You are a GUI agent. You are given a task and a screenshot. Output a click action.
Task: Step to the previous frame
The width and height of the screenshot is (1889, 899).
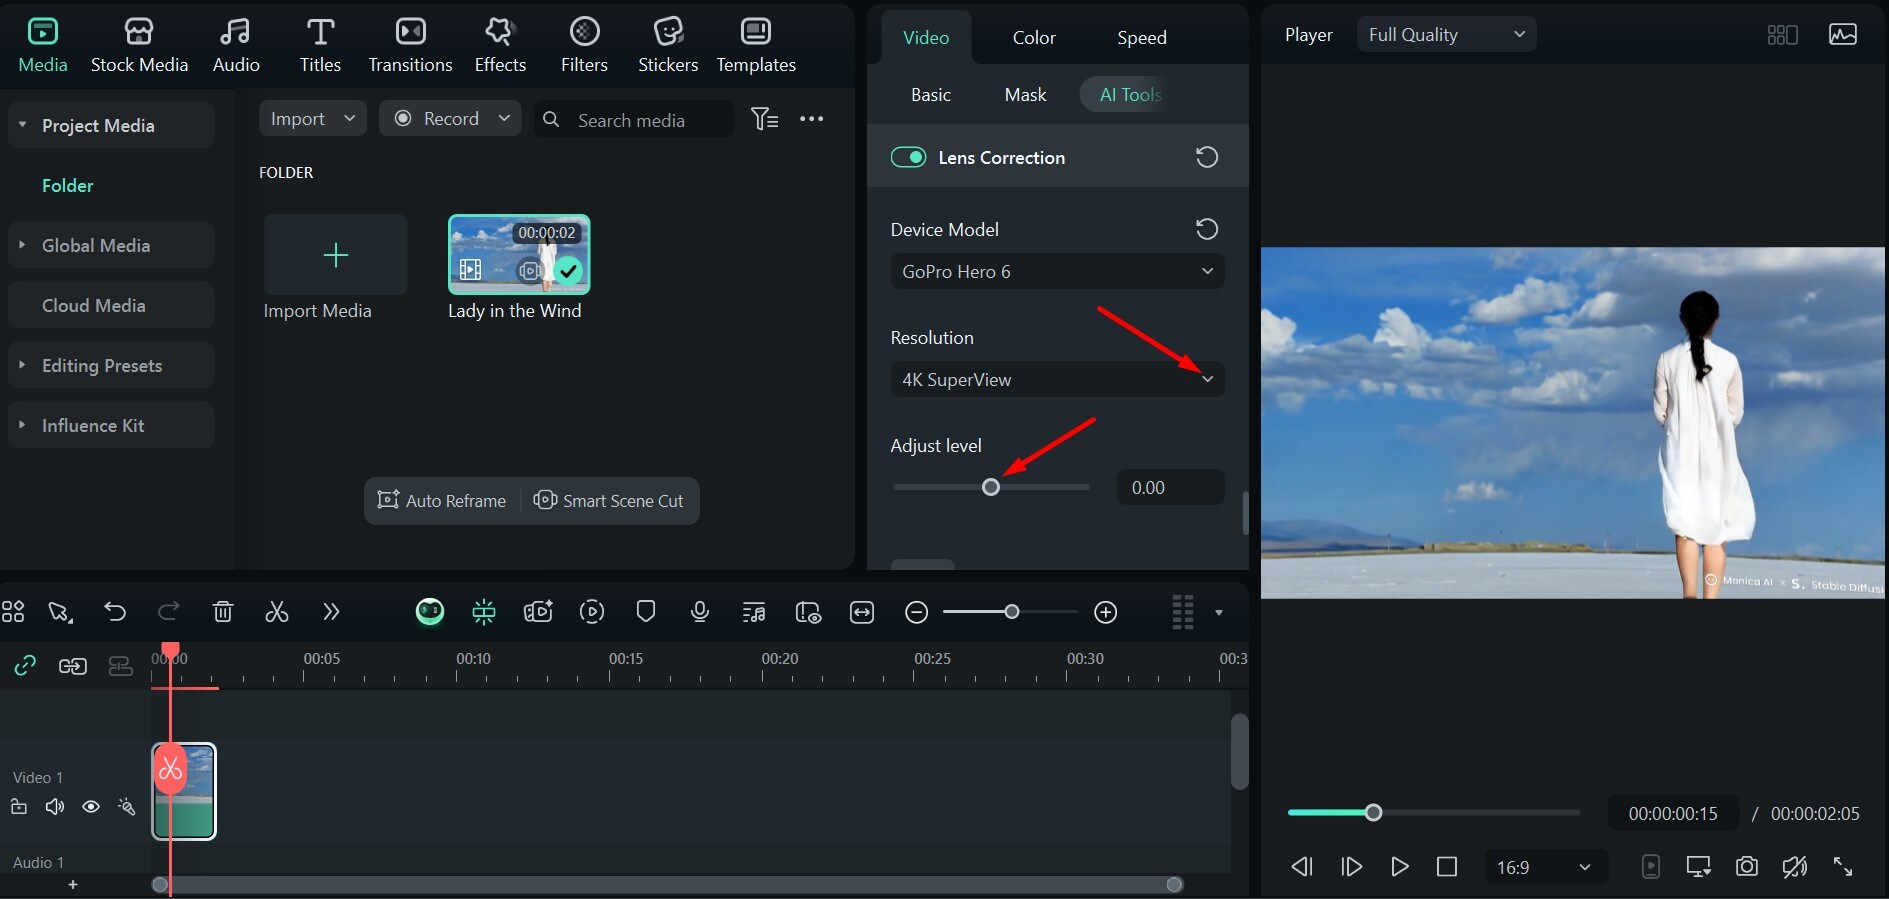pos(1302,867)
